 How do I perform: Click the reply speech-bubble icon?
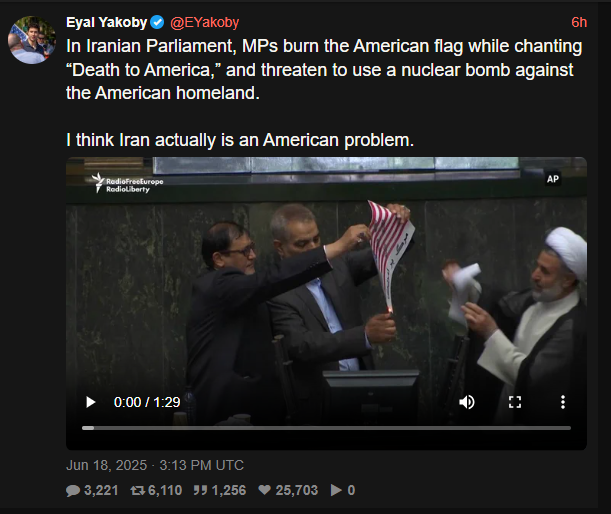point(73,490)
